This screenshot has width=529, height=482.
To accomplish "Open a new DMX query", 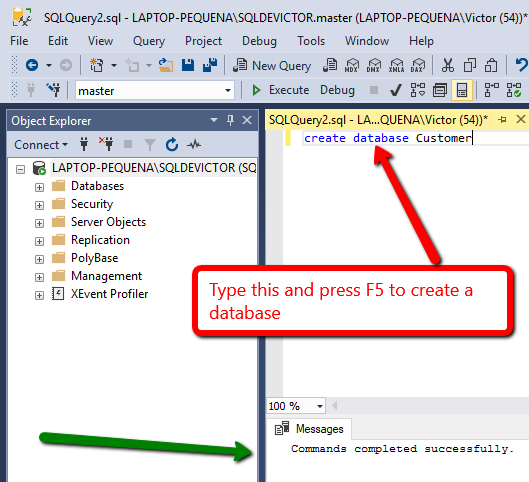I will (374, 65).
